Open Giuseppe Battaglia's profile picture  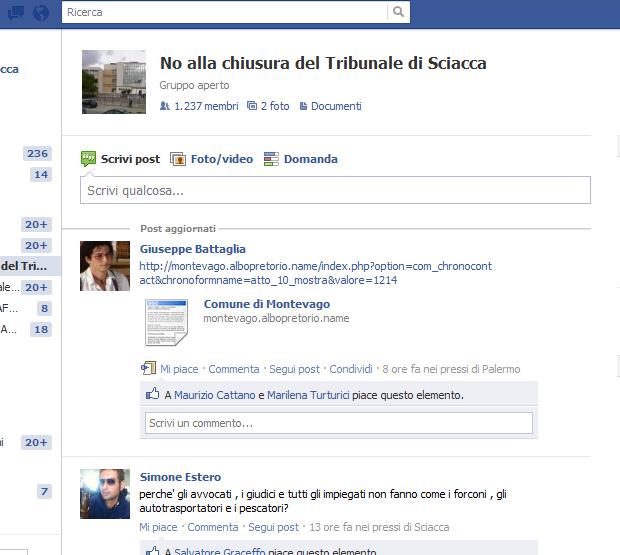click(105, 266)
